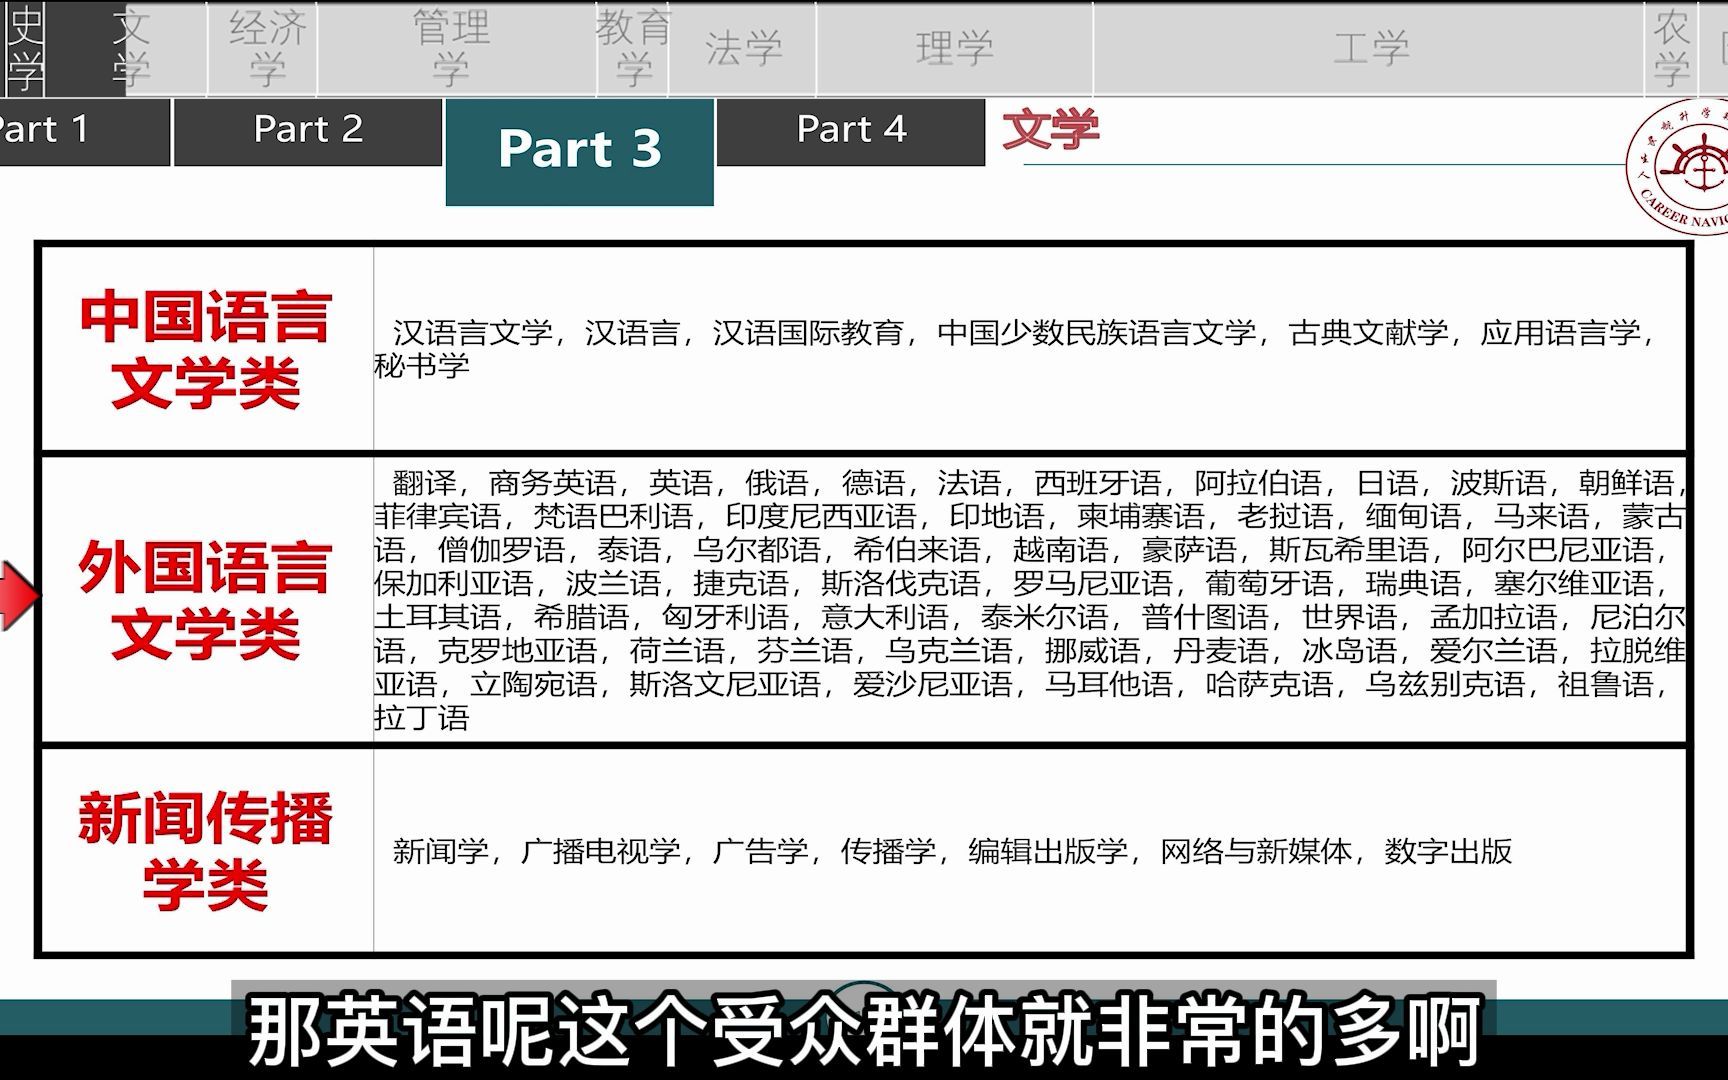
Task: Click 汉语言文学 in the first row
Action: [x=472, y=333]
